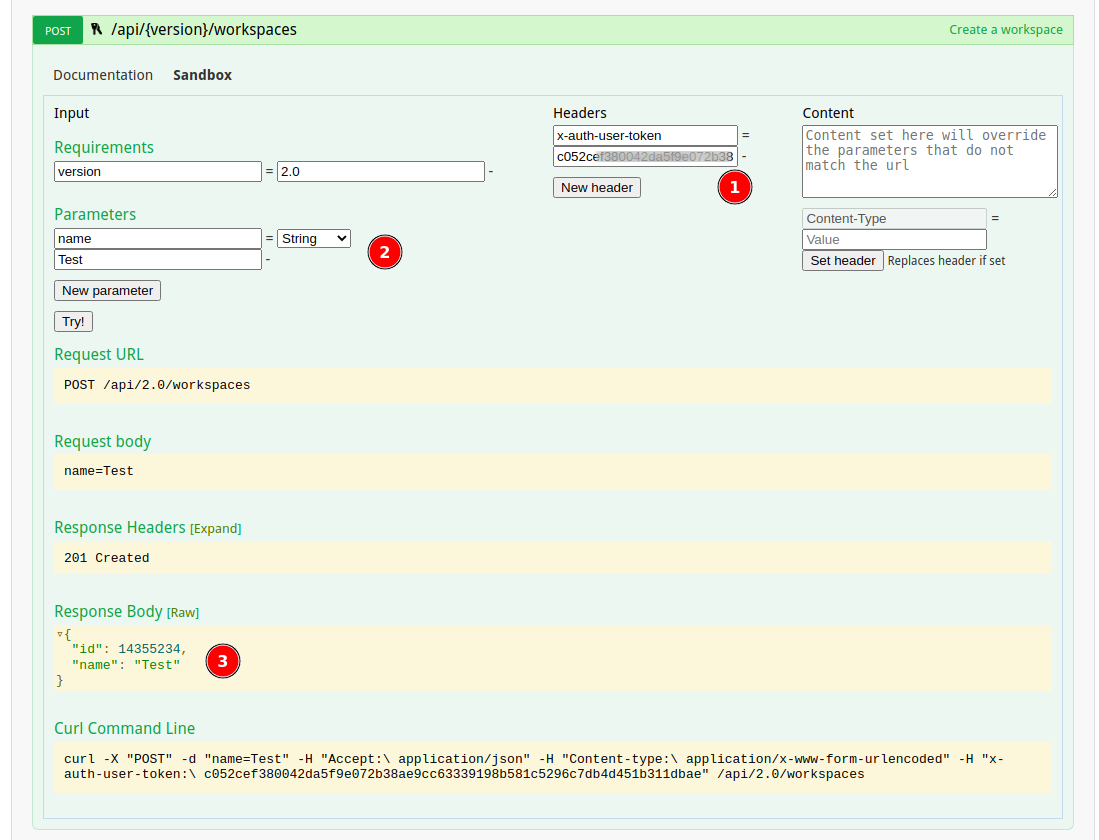Click the Requirements section heading
Viewport: 1099px width, 840px height.
pyautogui.click(x=104, y=147)
